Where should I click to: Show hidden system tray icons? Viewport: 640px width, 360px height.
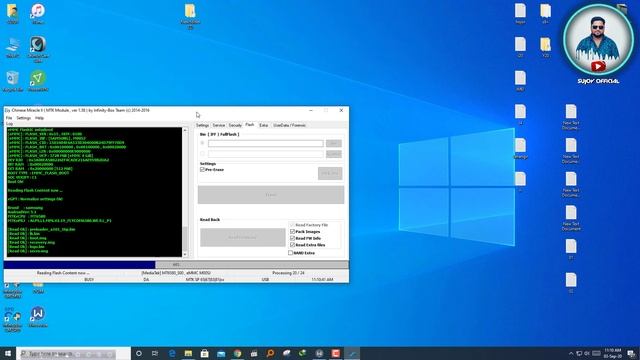tap(571, 353)
